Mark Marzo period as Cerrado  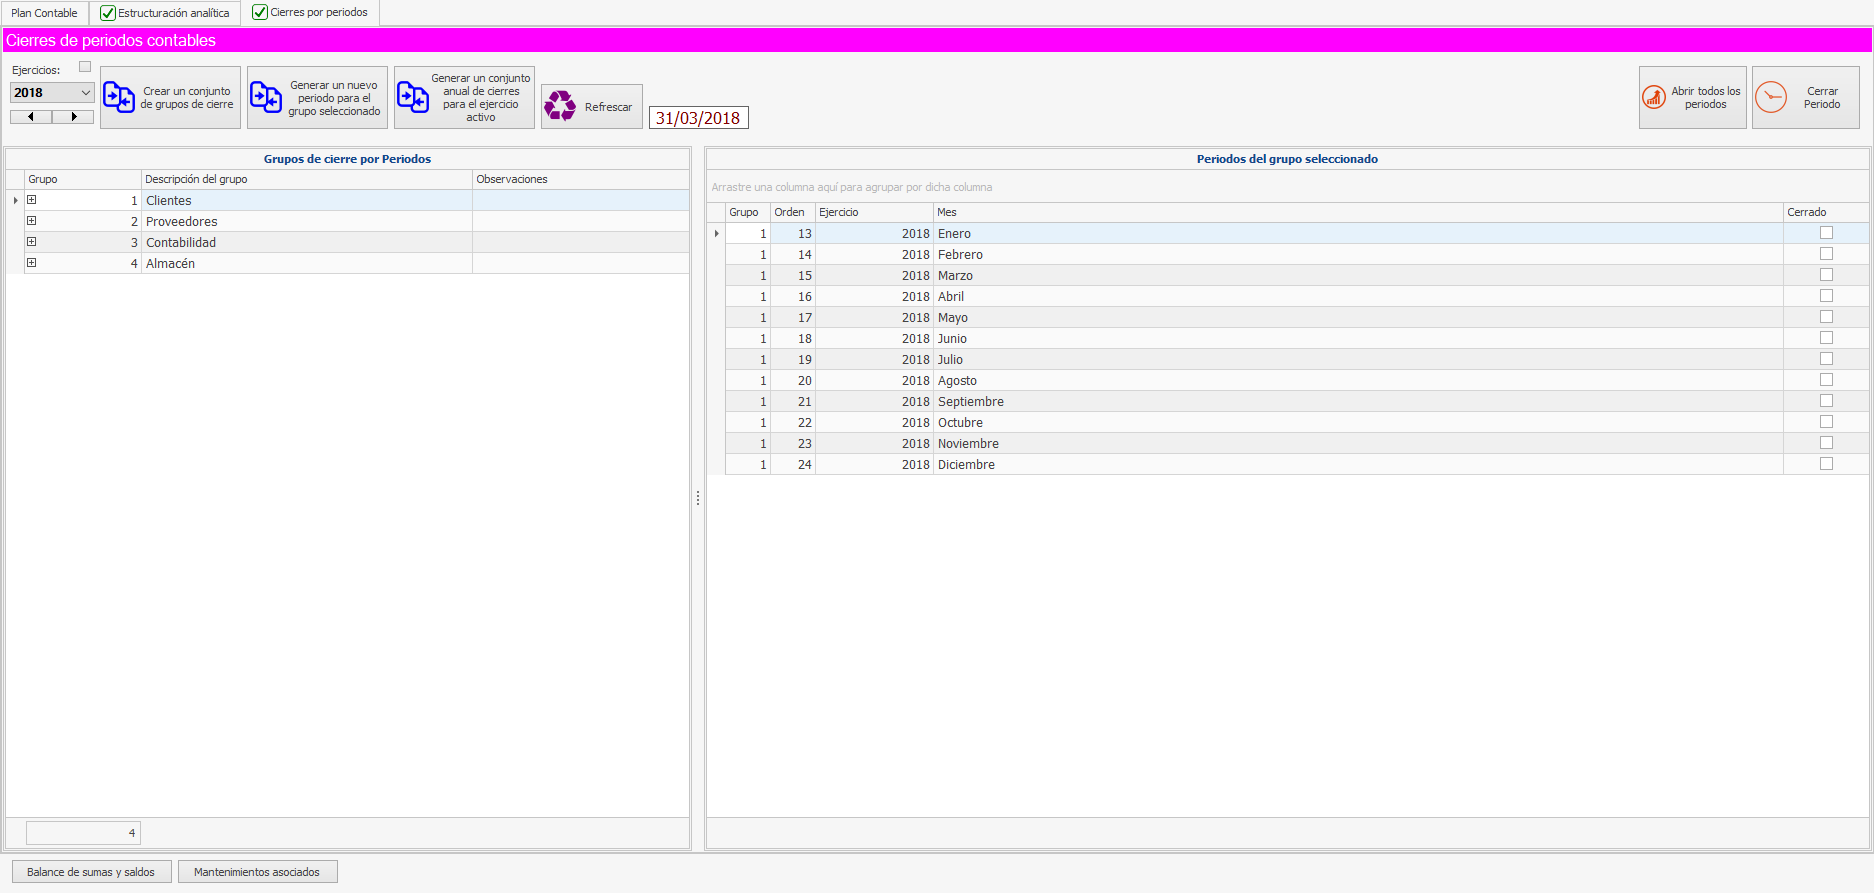(1826, 275)
